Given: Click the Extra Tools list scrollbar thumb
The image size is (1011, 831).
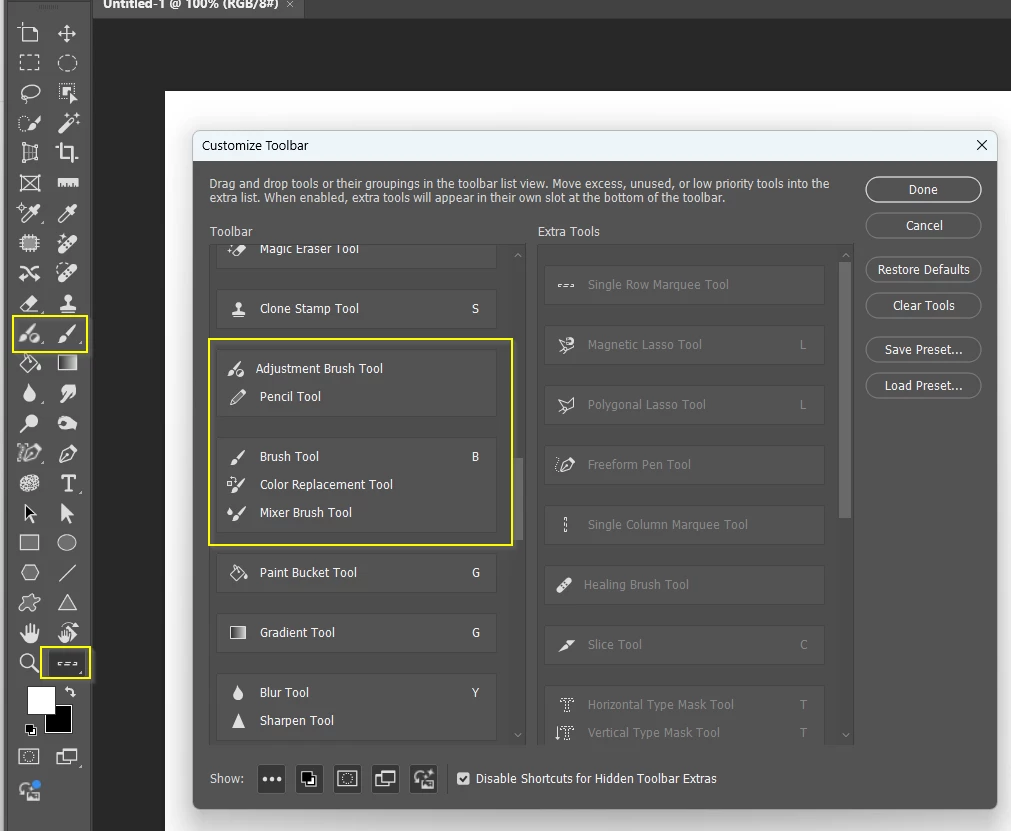Looking at the screenshot, I should pos(845,389).
